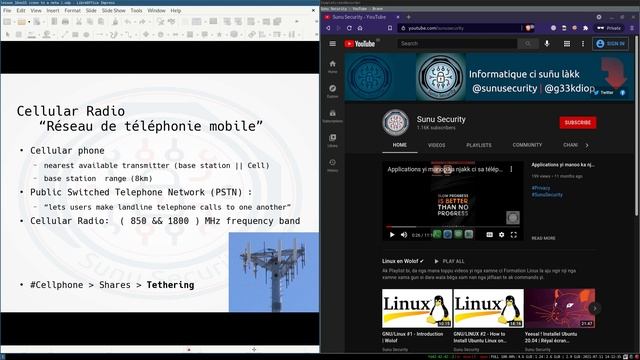640x360 pixels.
Task: Enter fullscreen on the video player
Action: tap(514, 235)
